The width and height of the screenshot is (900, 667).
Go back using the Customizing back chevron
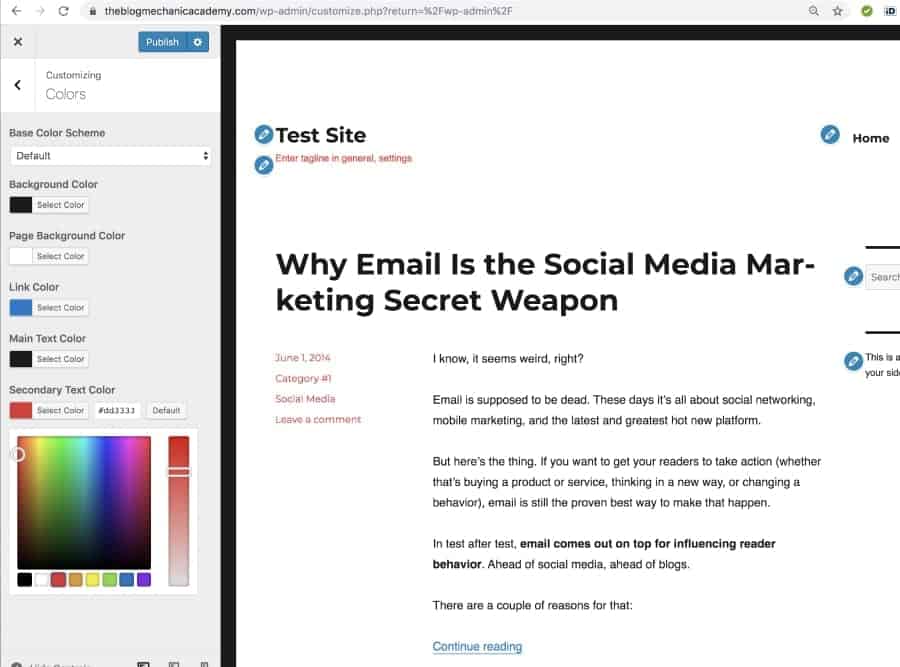[x=18, y=85]
